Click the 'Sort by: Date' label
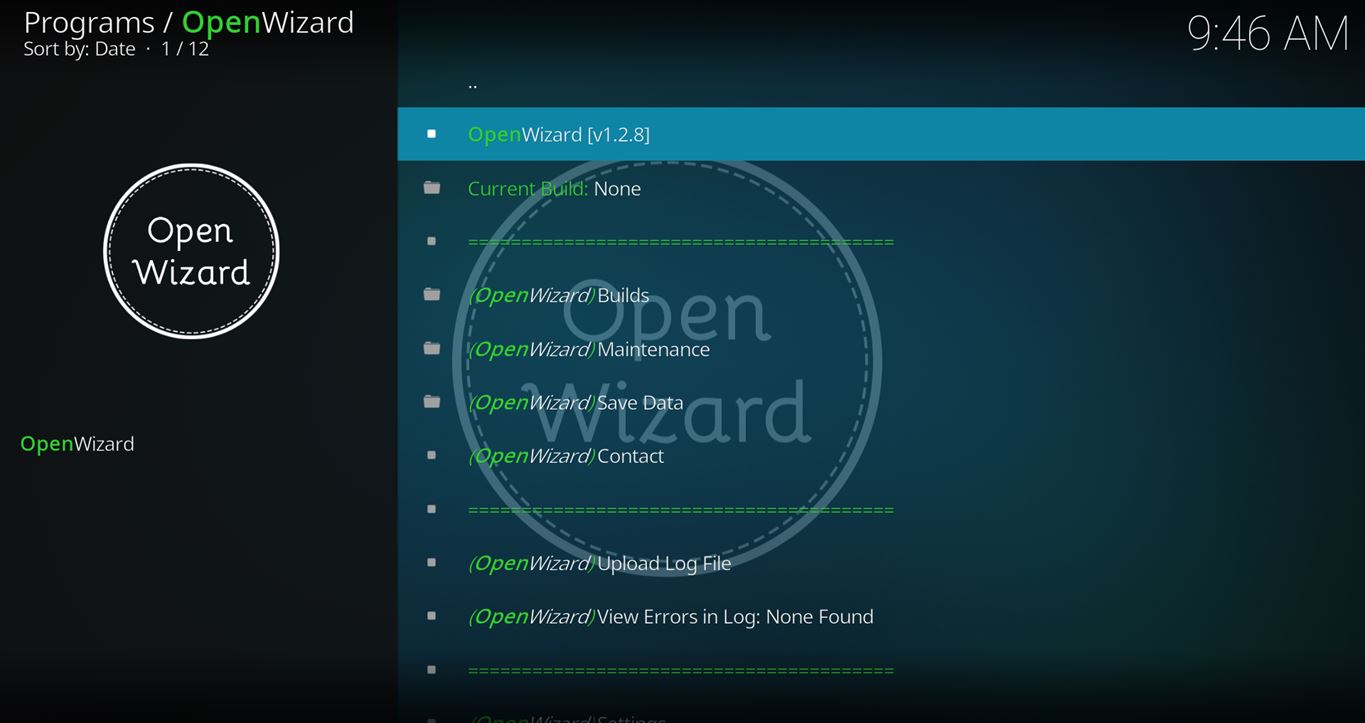The height and width of the screenshot is (723, 1365). 79,49
